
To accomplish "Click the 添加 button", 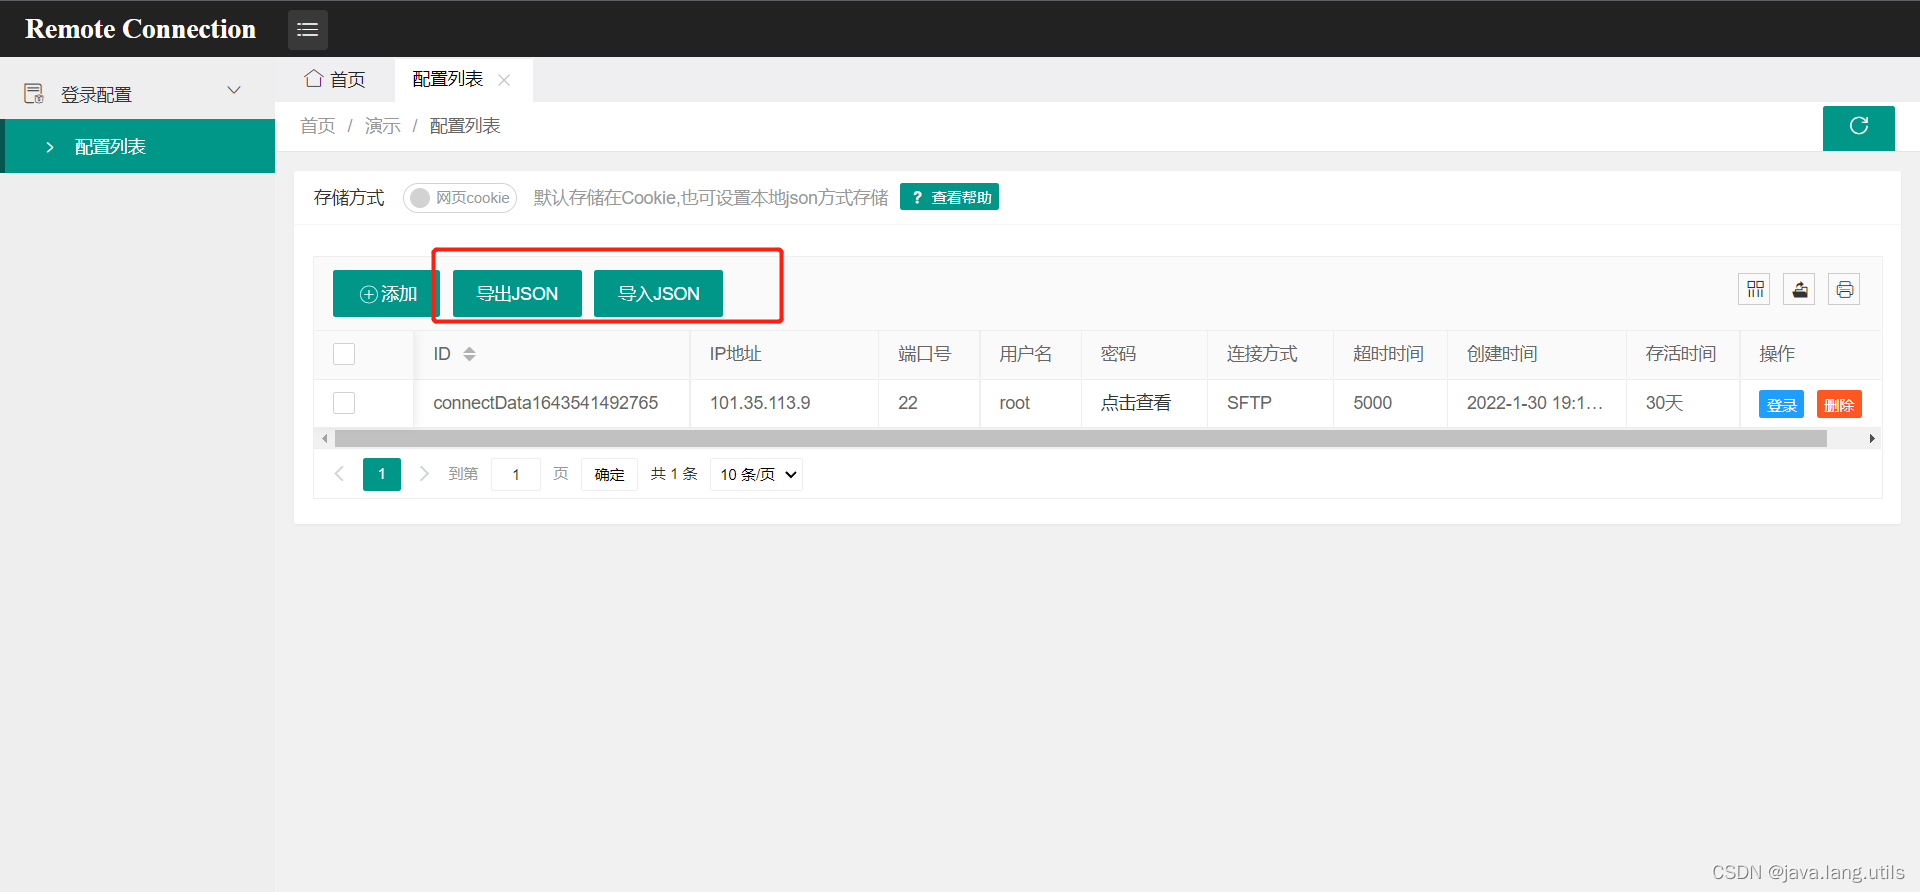I will (x=387, y=294).
